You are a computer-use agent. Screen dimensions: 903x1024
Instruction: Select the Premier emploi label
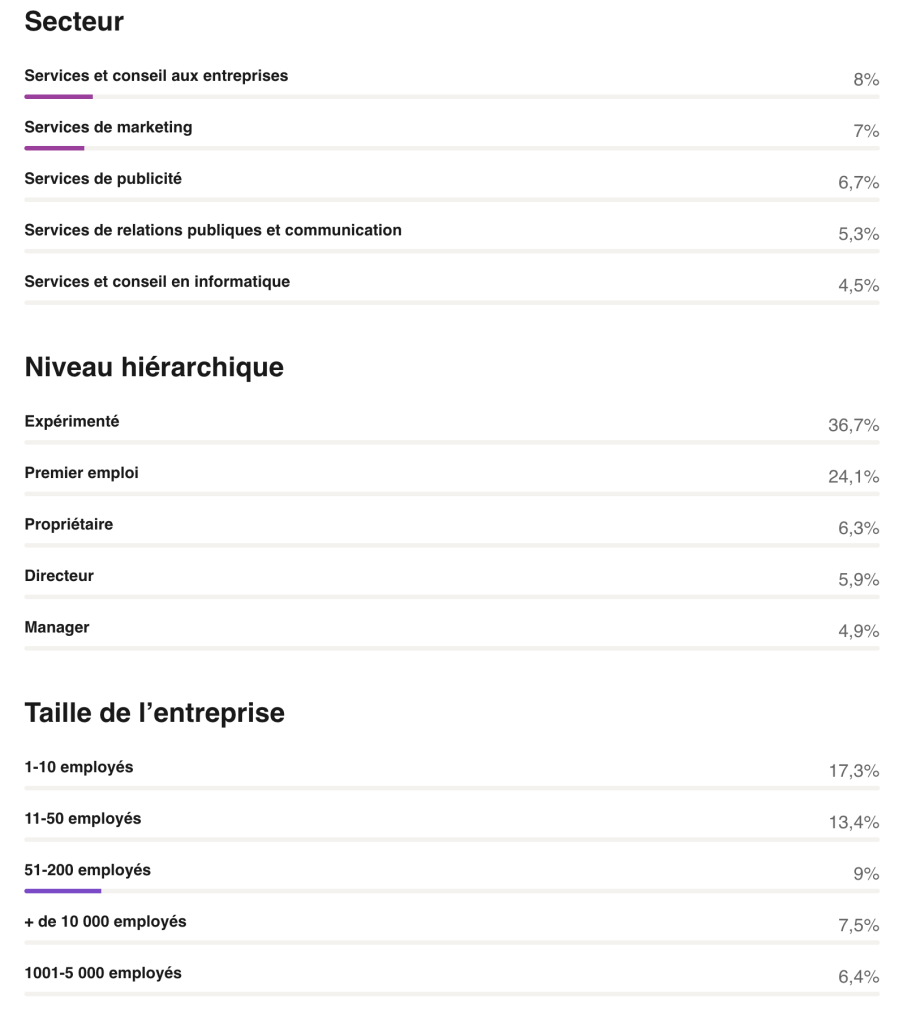pyautogui.click(x=82, y=473)
